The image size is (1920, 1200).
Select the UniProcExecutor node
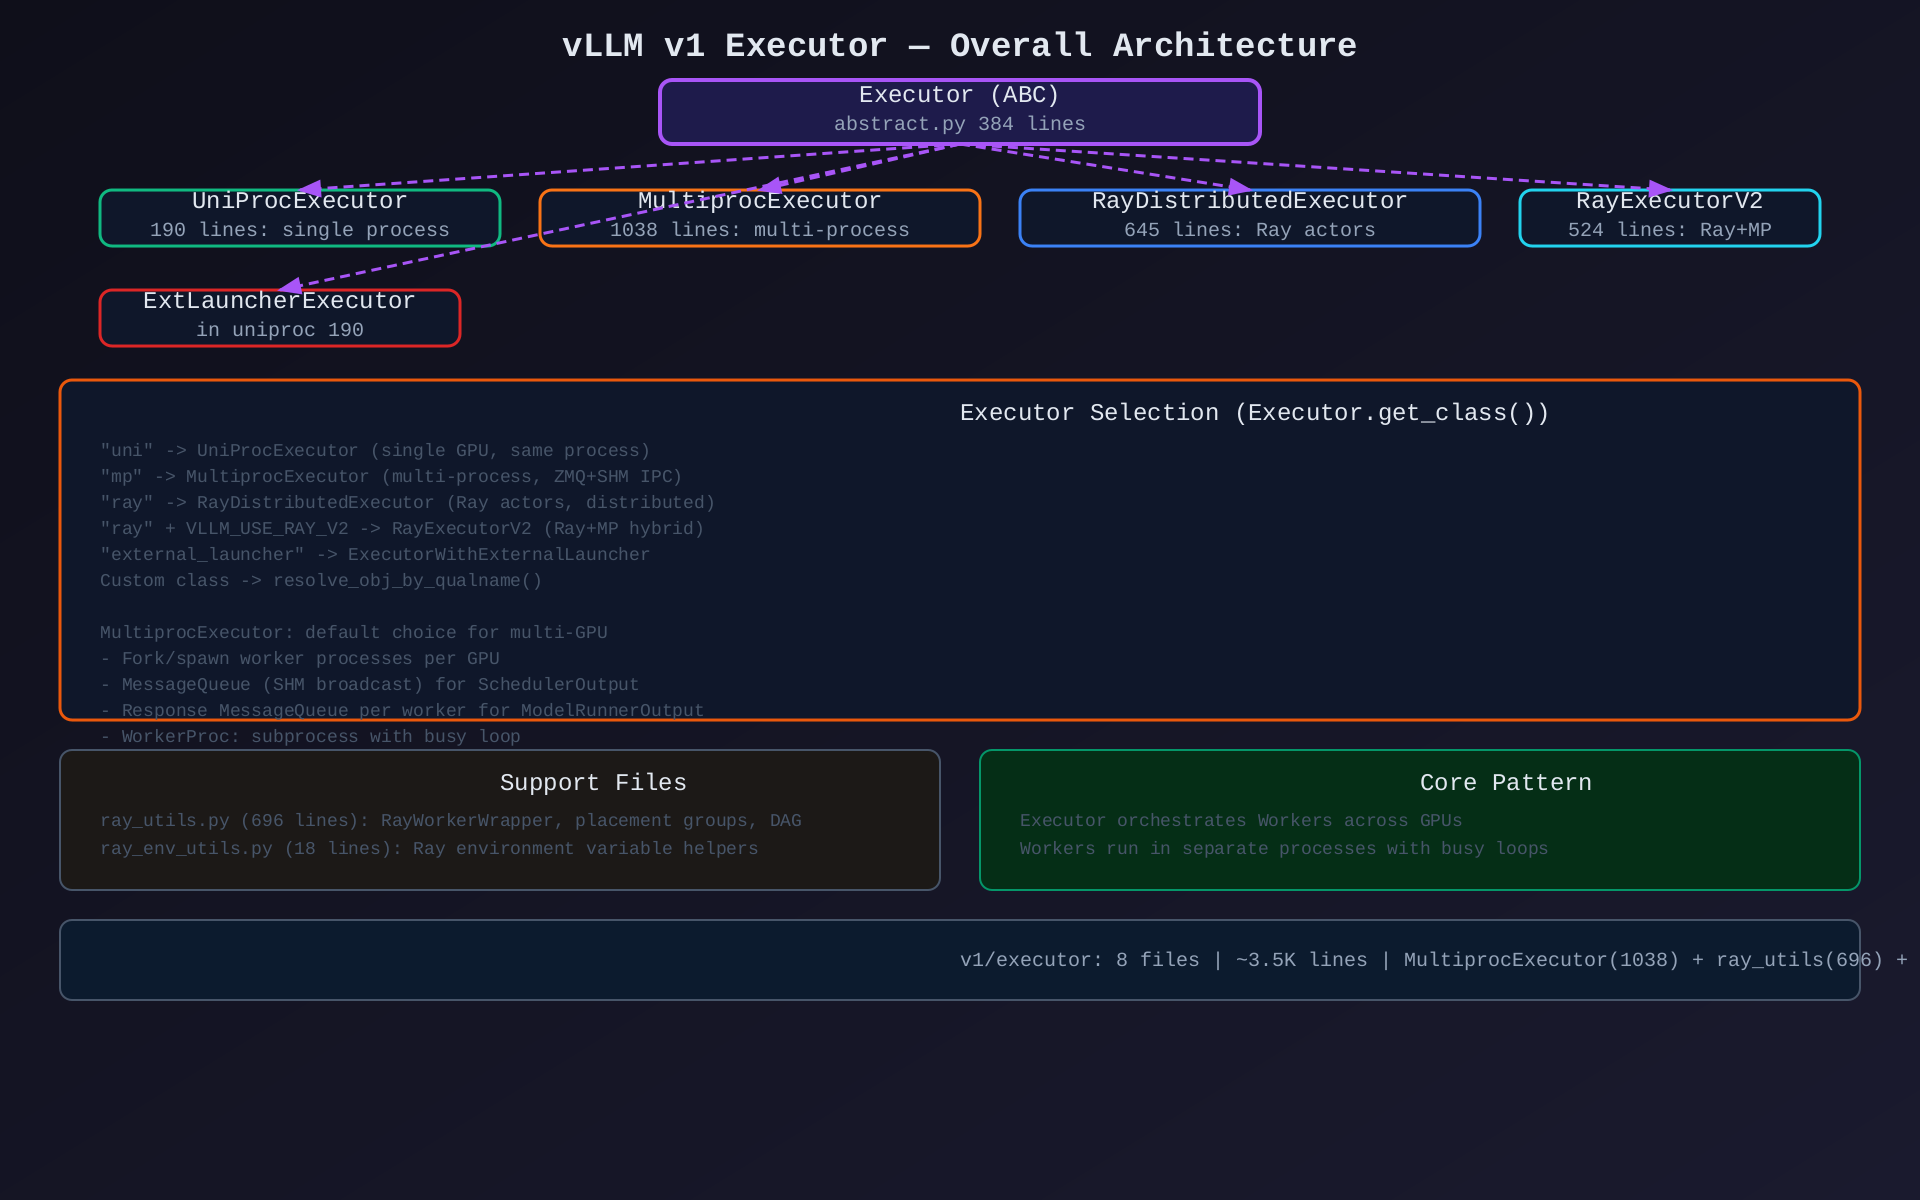[299, 217]
